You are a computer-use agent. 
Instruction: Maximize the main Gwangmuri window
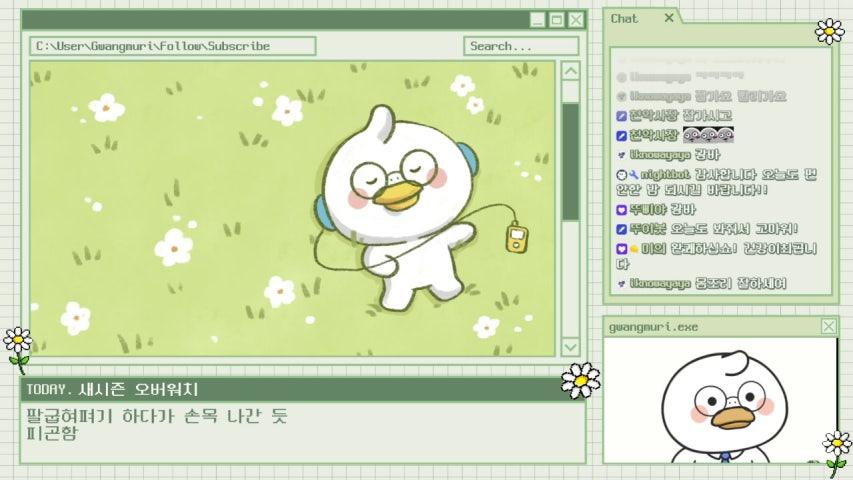557,20
